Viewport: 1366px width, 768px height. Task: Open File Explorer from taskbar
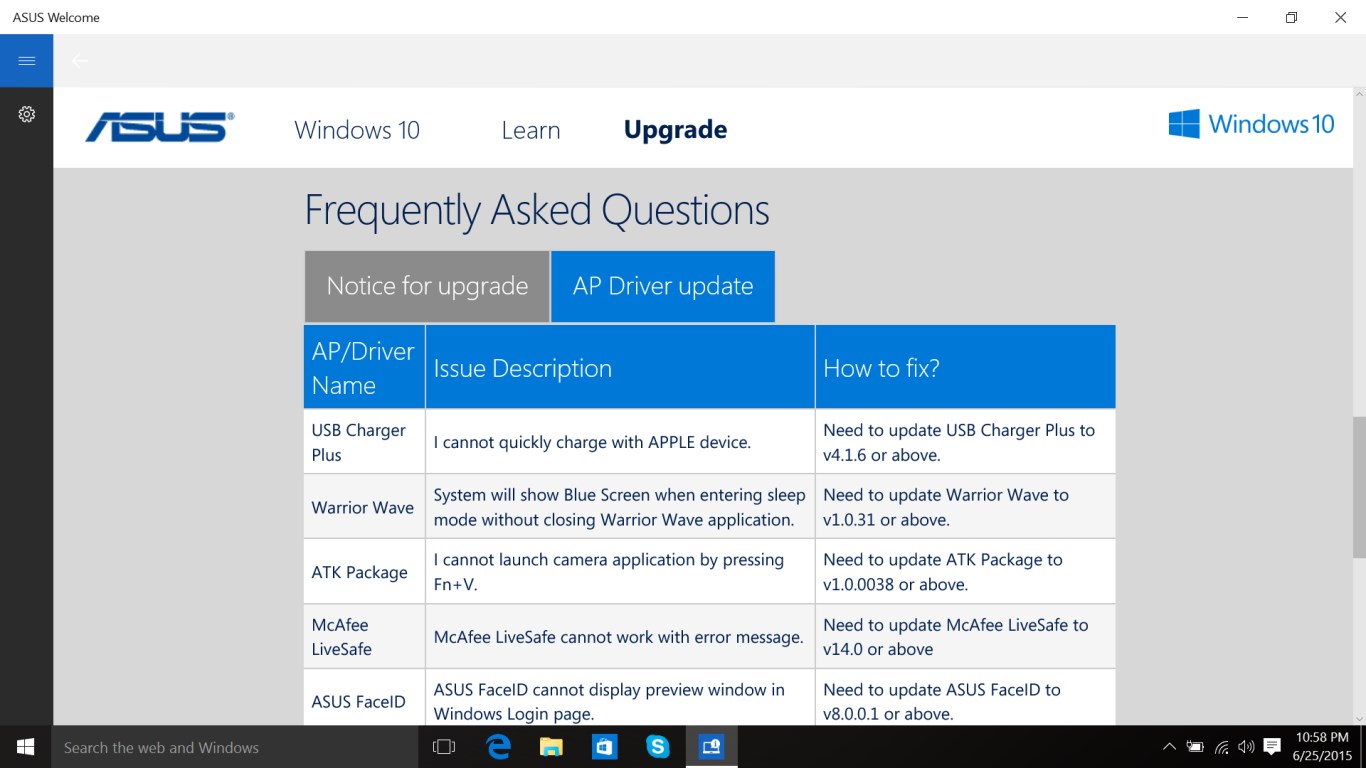(551, 747)
